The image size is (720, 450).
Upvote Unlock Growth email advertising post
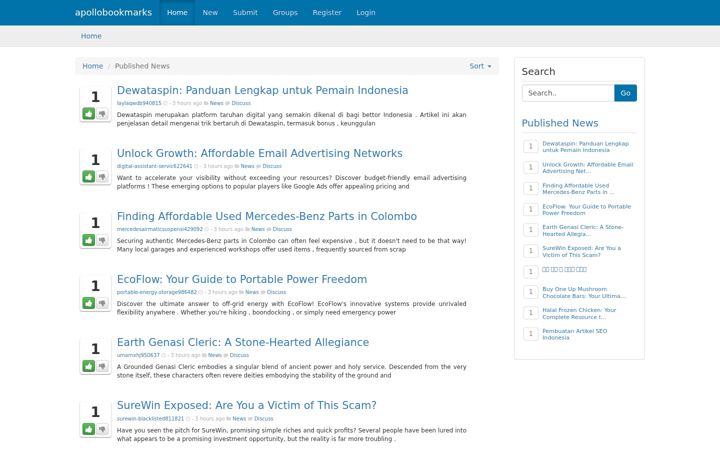(x=89, y=176)
